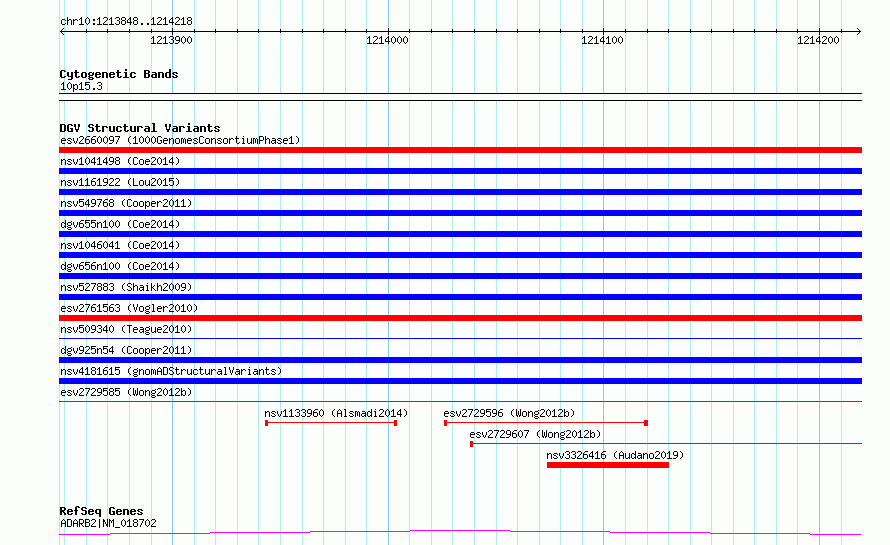Select esv2729607 (Wong2012b) label
The width and height of the screenshot is (890, 545).
(x=535, y=434)
